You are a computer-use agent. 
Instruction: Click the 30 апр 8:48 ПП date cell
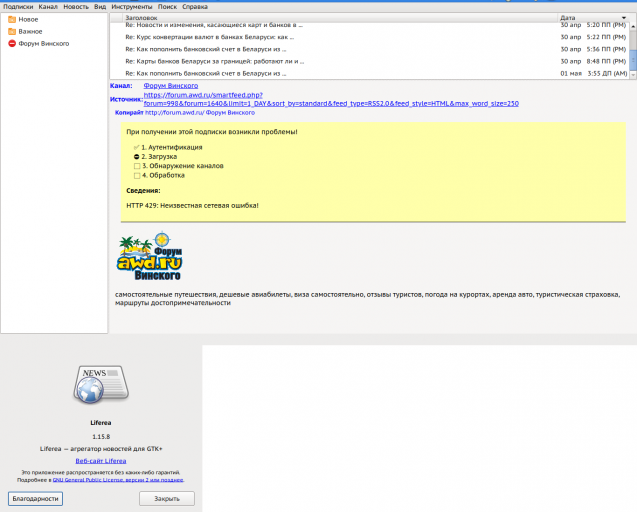pyautogui.click(x=593, y=61)
